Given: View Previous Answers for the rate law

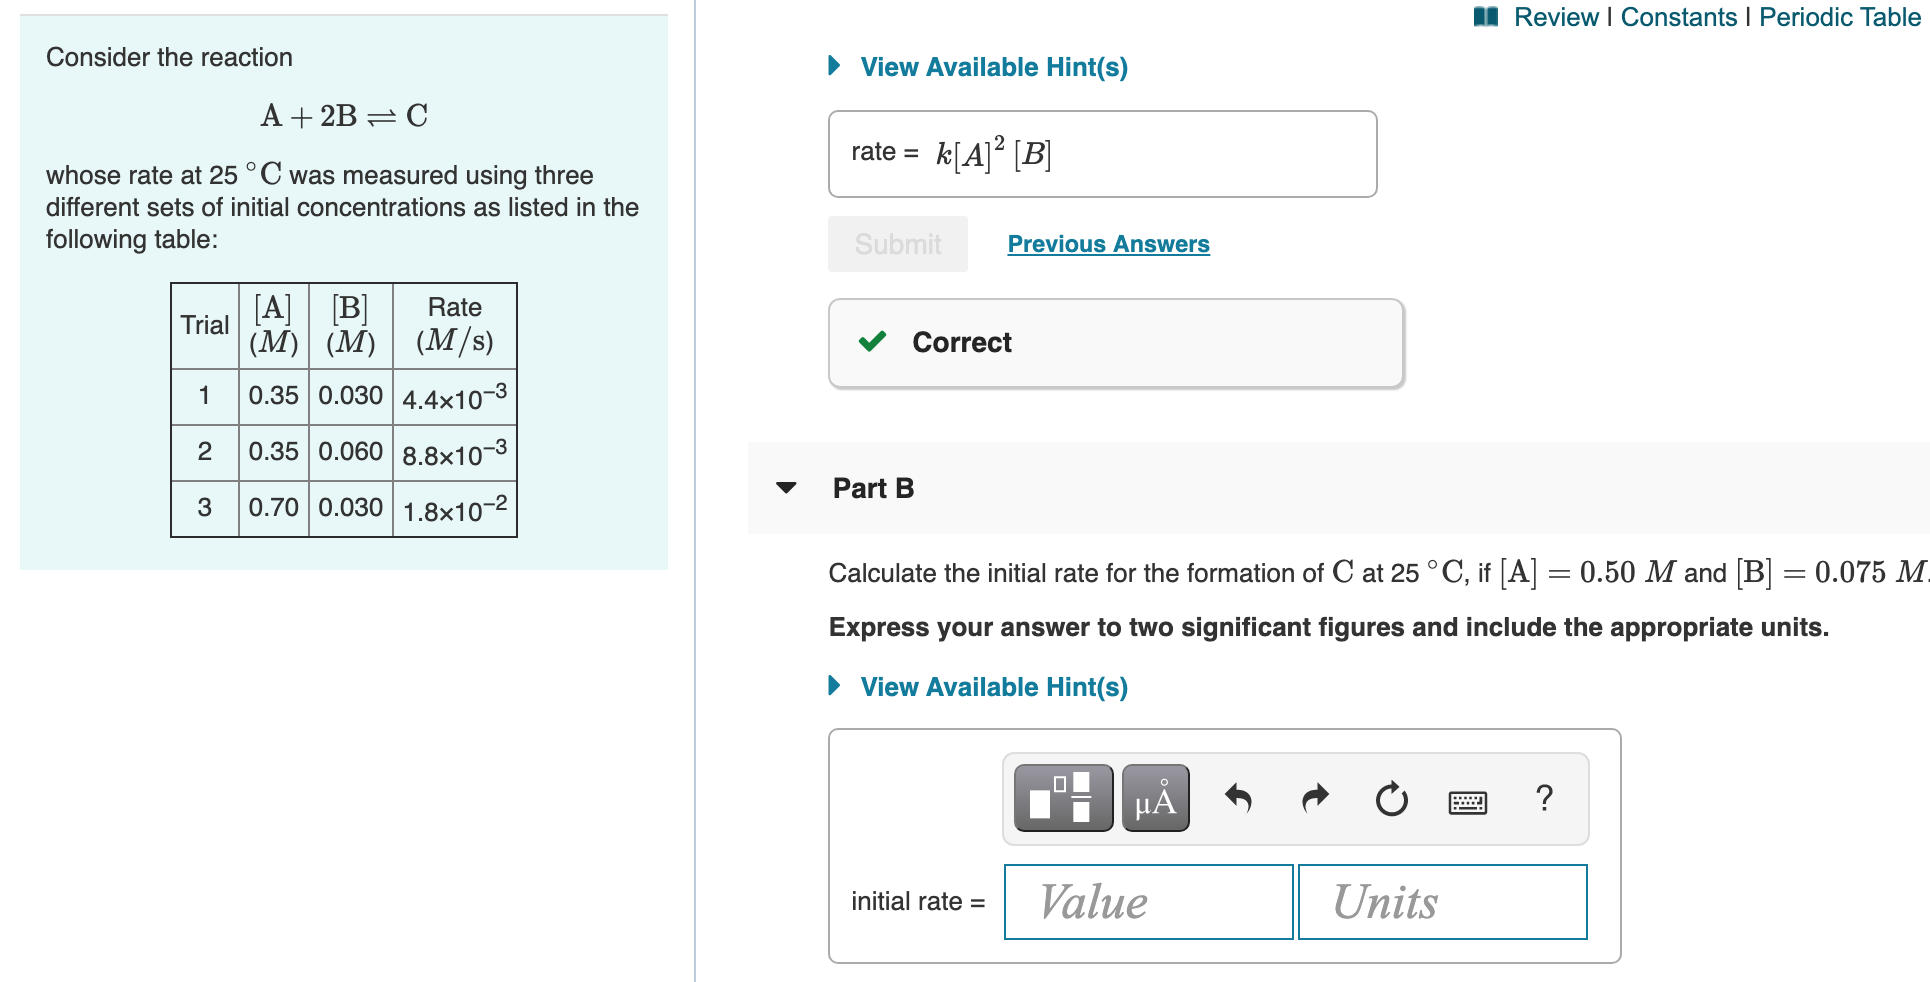Looking at the screenshot, I should (1107, 243).
